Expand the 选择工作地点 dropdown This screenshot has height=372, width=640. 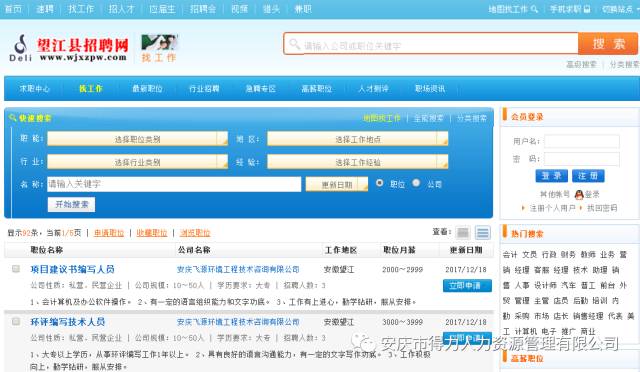[x=358, y=139]
